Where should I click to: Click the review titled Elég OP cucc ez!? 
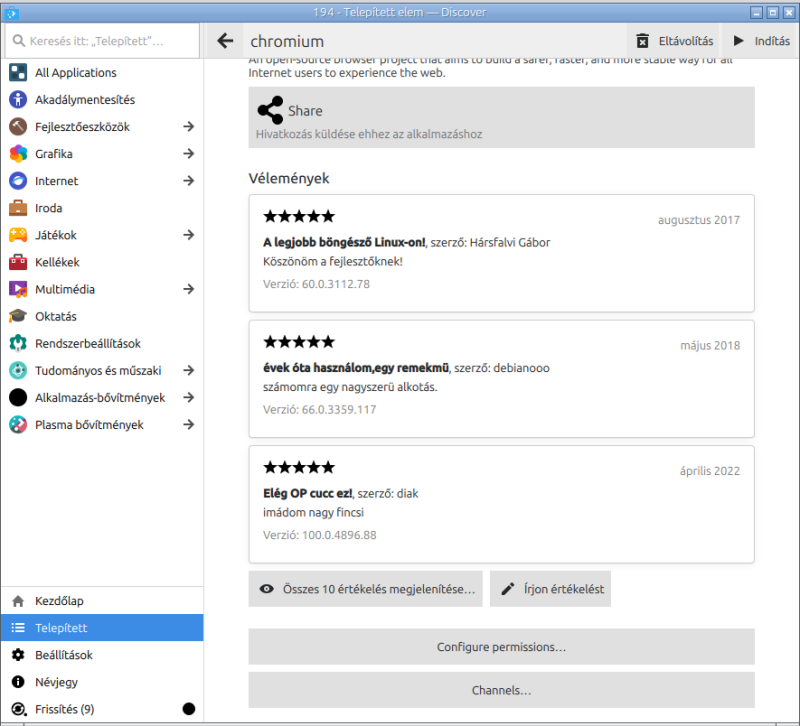pyautogui.click(x=307, y=493)
